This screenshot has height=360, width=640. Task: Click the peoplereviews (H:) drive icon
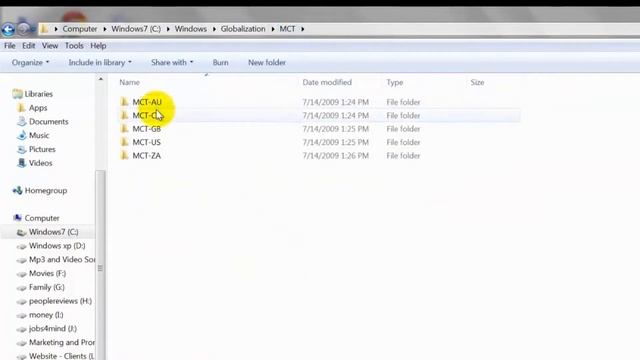tap(22, 302)
